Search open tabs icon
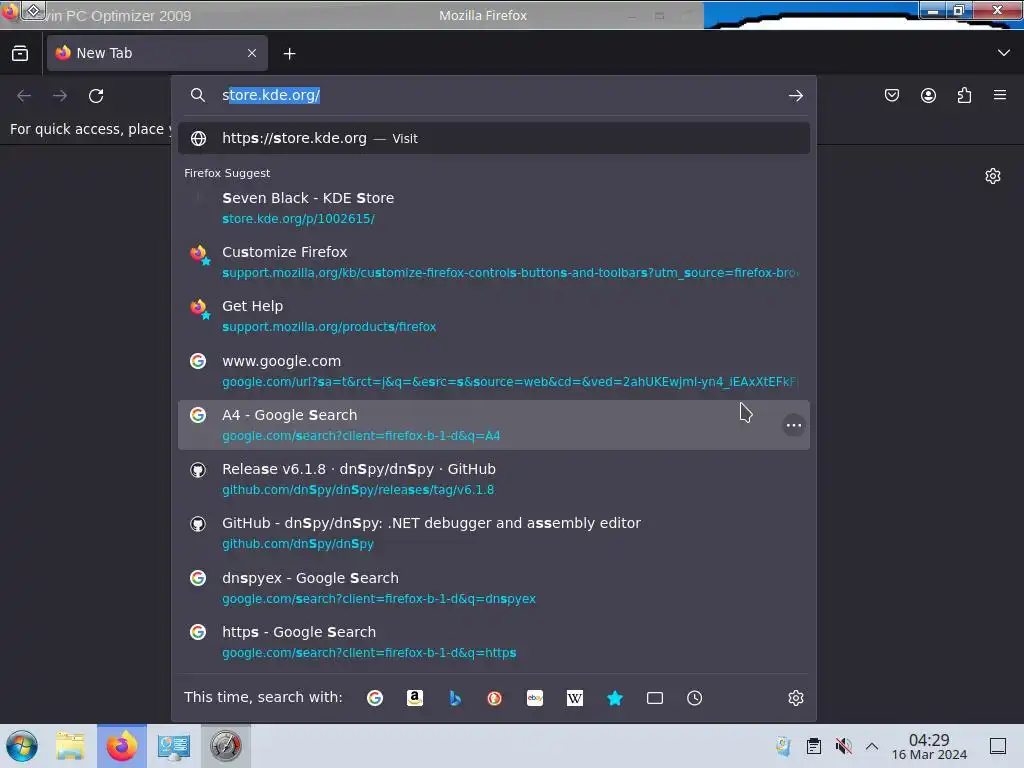Screen dimensions: 1024x768 pyautogui.click(x=654, y=697)
